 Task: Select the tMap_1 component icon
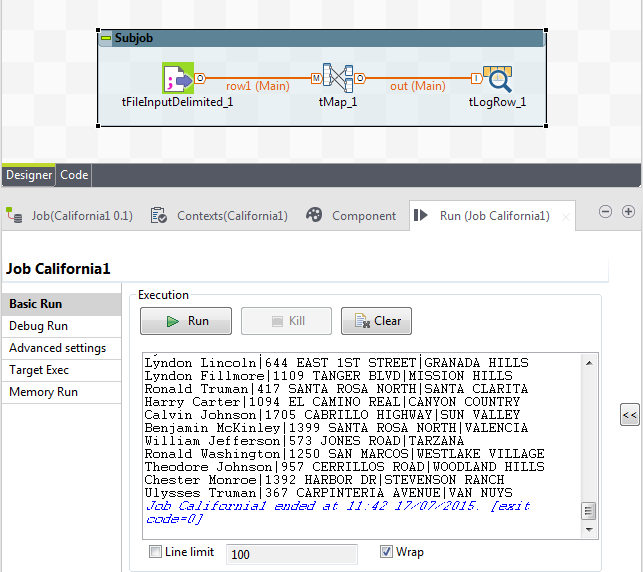click(337, 78)
